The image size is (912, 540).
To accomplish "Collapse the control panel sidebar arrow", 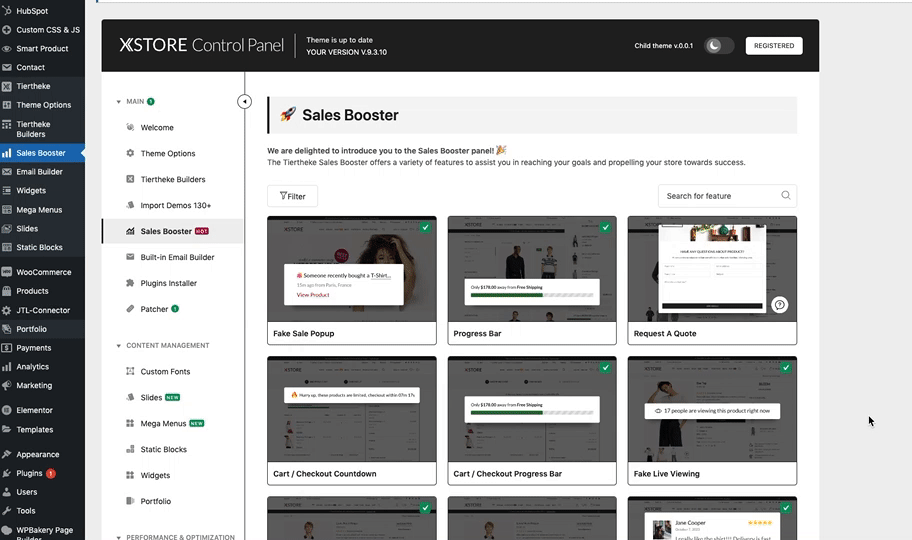I will [x=244, y=102].
